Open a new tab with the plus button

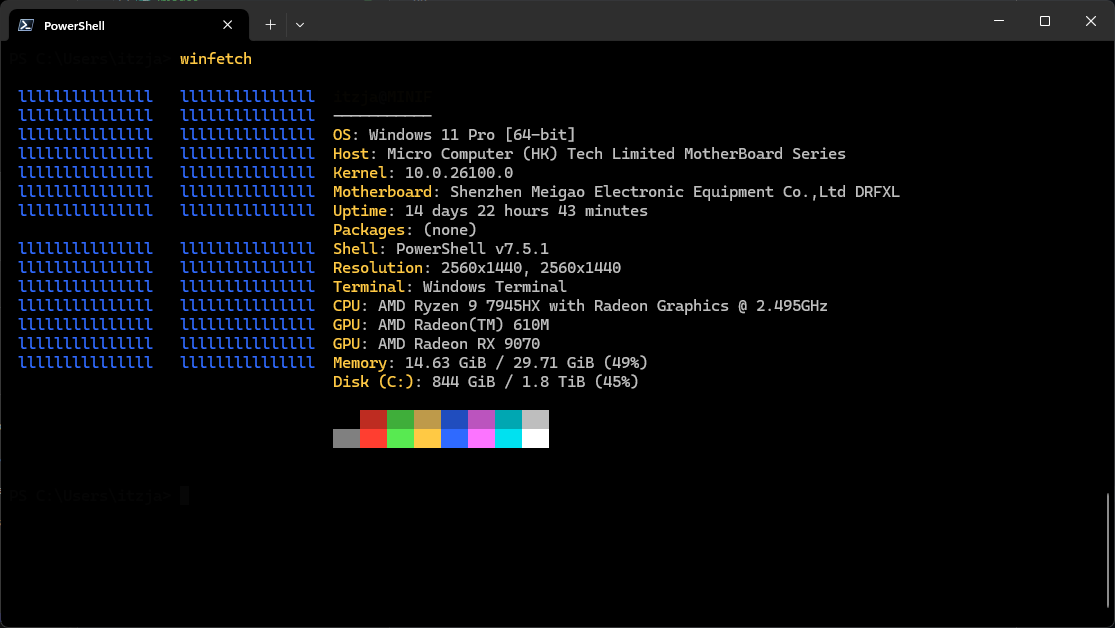[x=269, y=24]
